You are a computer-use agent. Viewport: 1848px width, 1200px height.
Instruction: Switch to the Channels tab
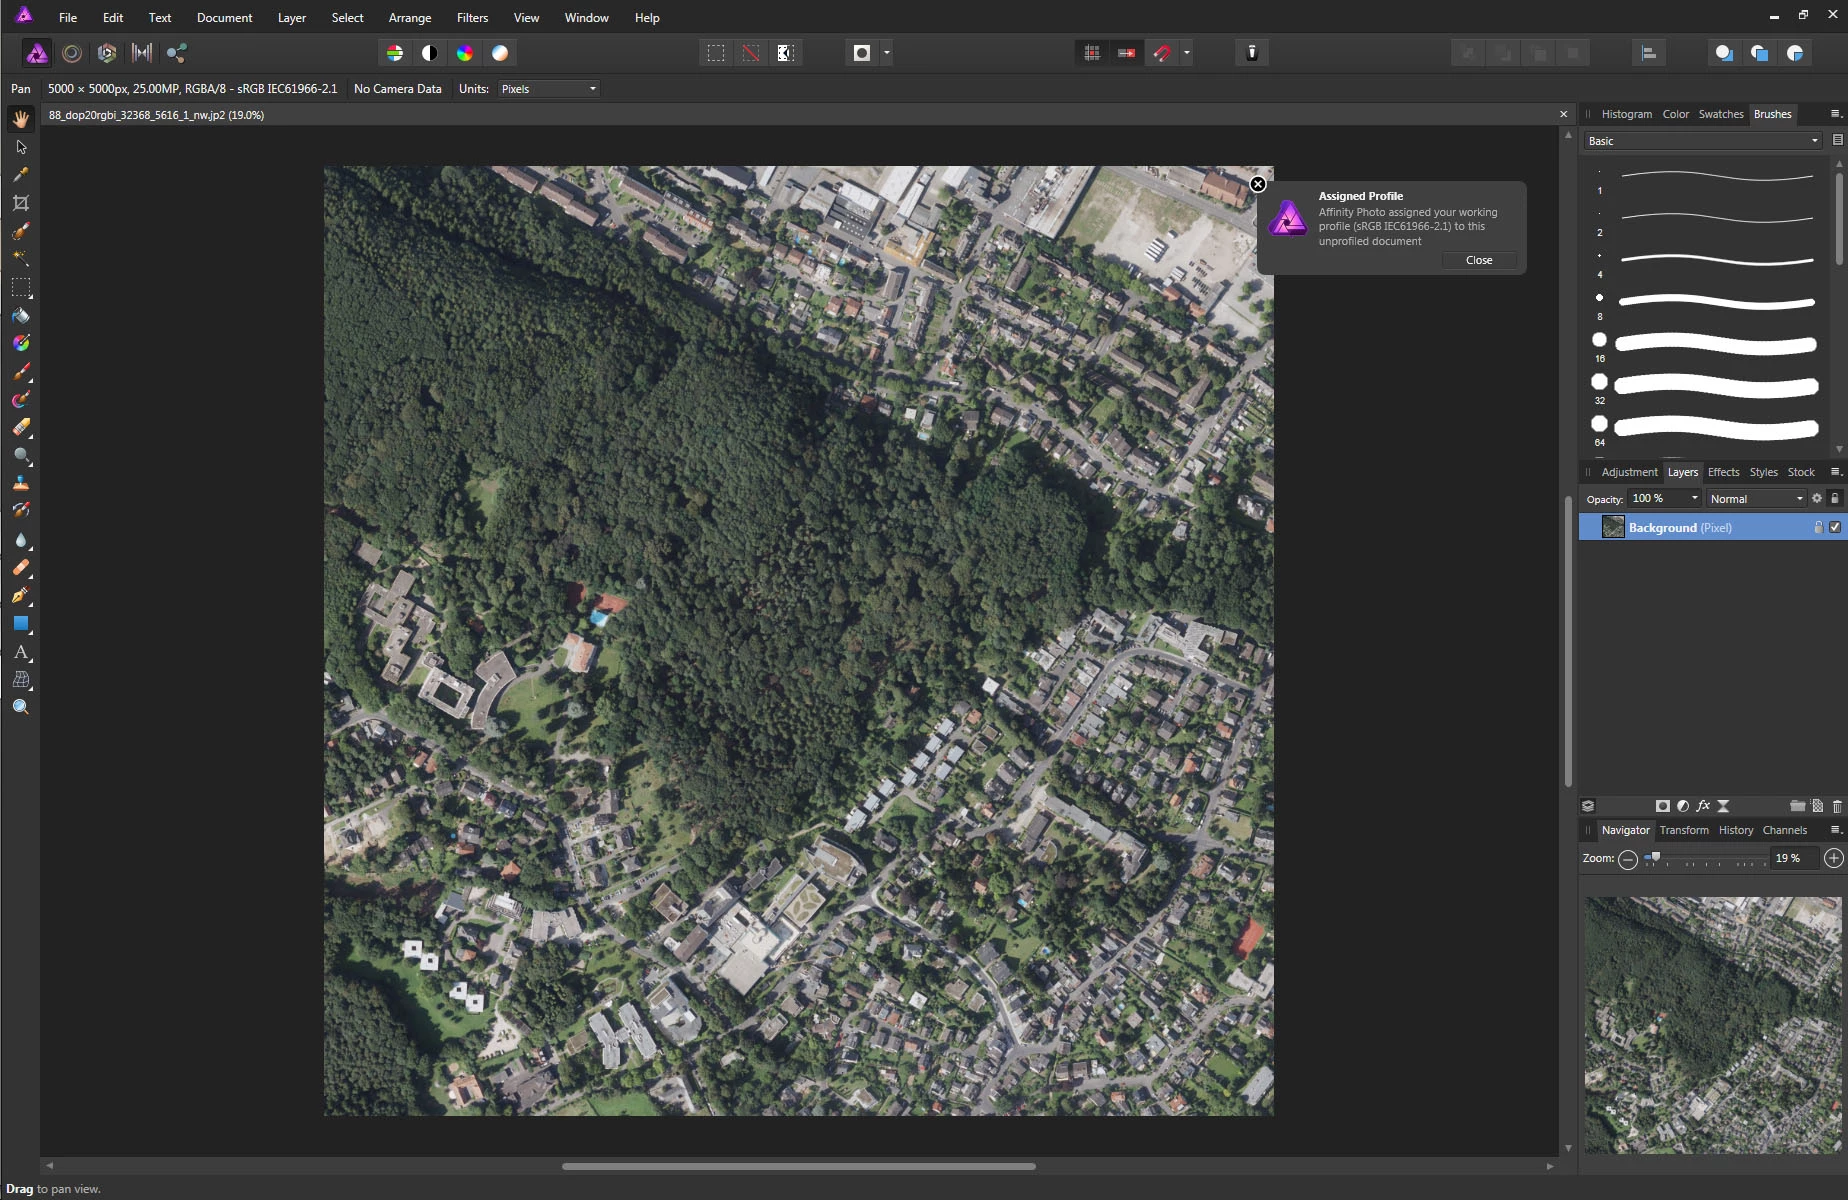1784,830
